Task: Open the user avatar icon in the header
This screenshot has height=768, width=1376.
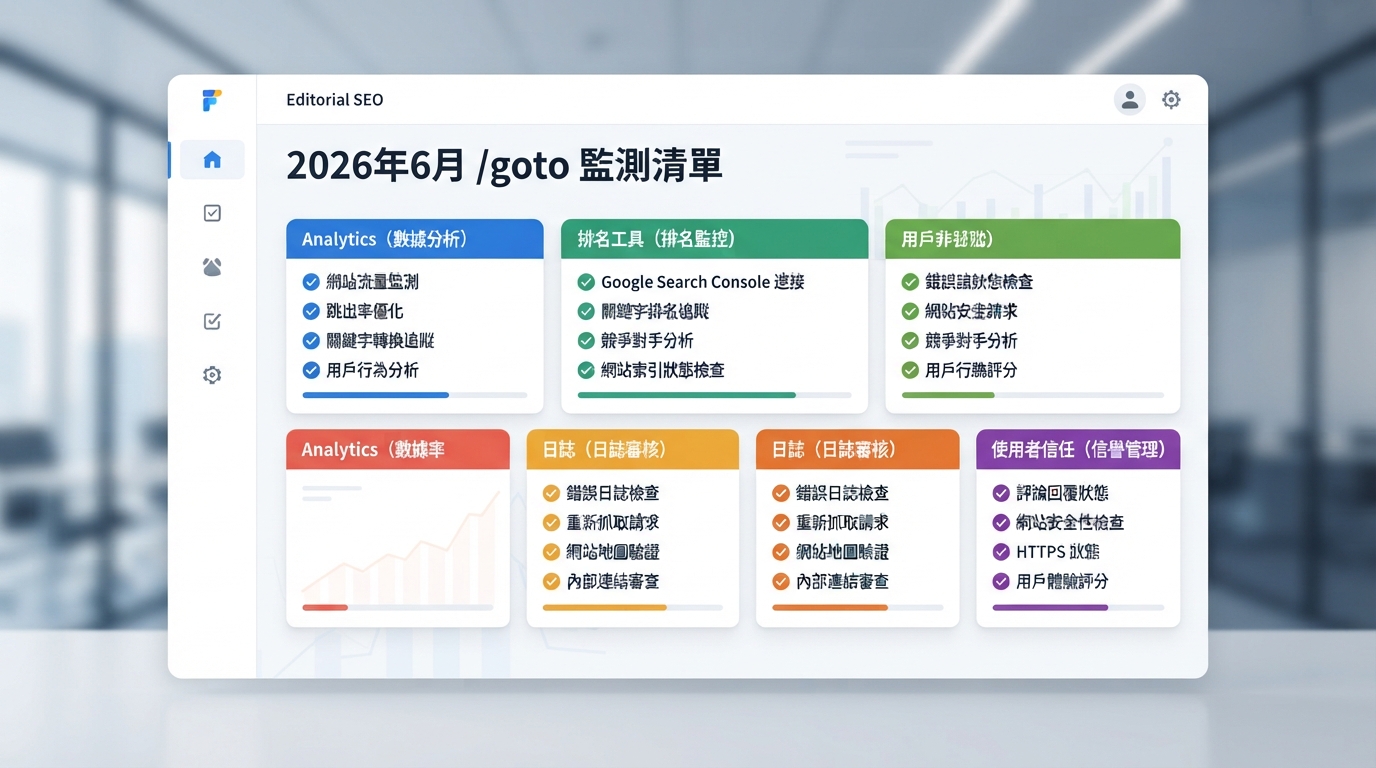Action: coord(1130,100)
